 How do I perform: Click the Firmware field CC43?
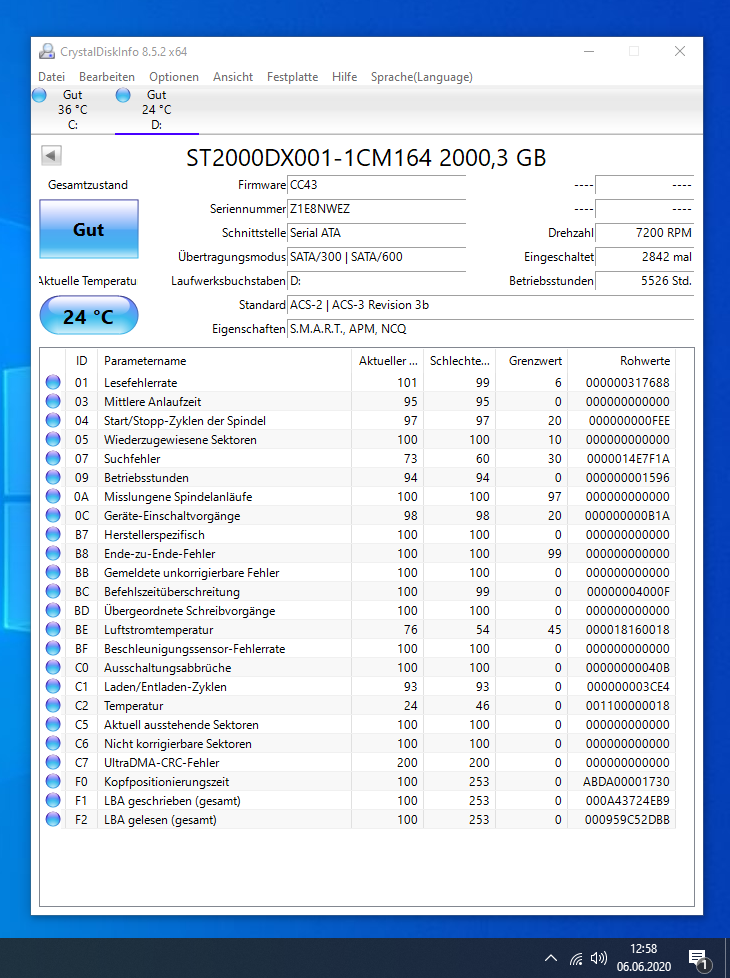pyautogui.click(x=376, y=185)
